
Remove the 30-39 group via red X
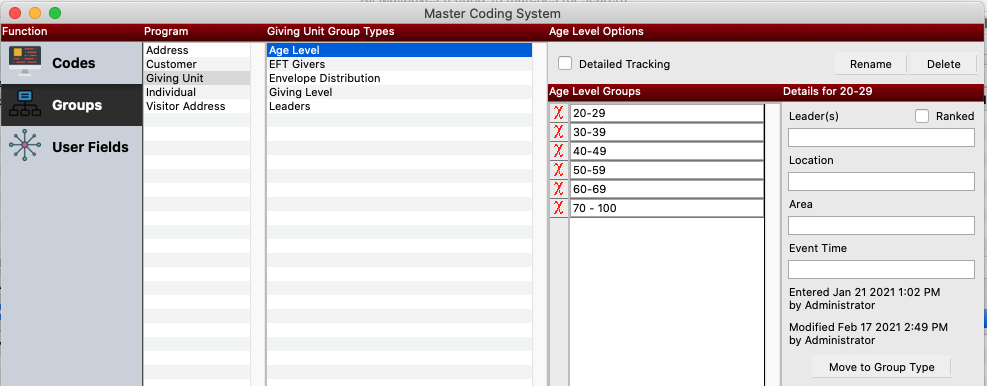pyautogui.click(x=558, y=132)
